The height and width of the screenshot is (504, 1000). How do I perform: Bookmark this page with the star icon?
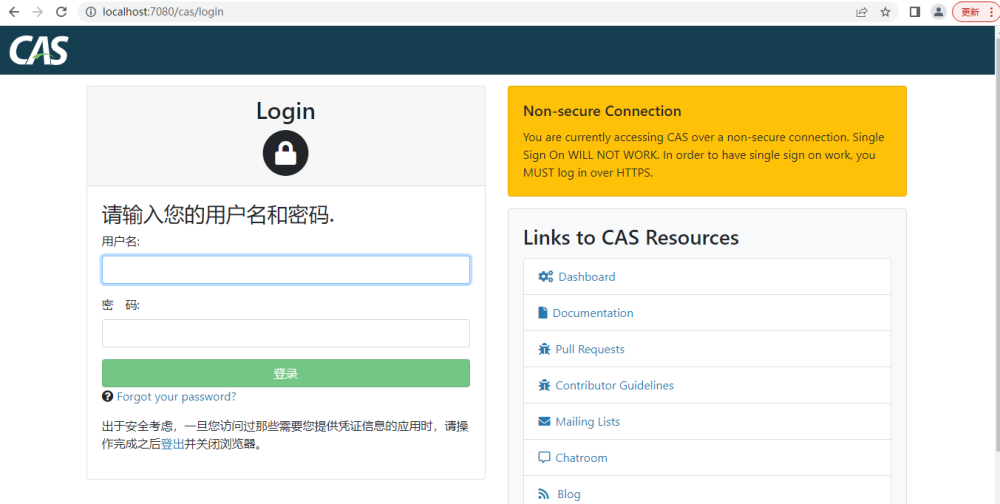[x=885, y=11]
